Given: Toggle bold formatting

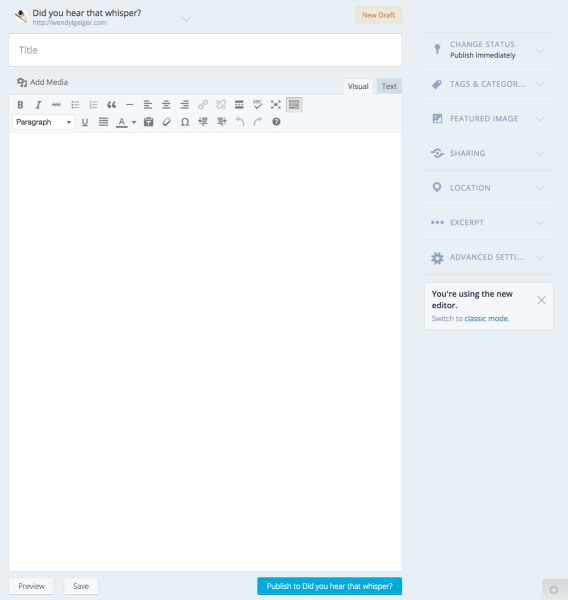Looking at the screenshot, I should (20, 104).
